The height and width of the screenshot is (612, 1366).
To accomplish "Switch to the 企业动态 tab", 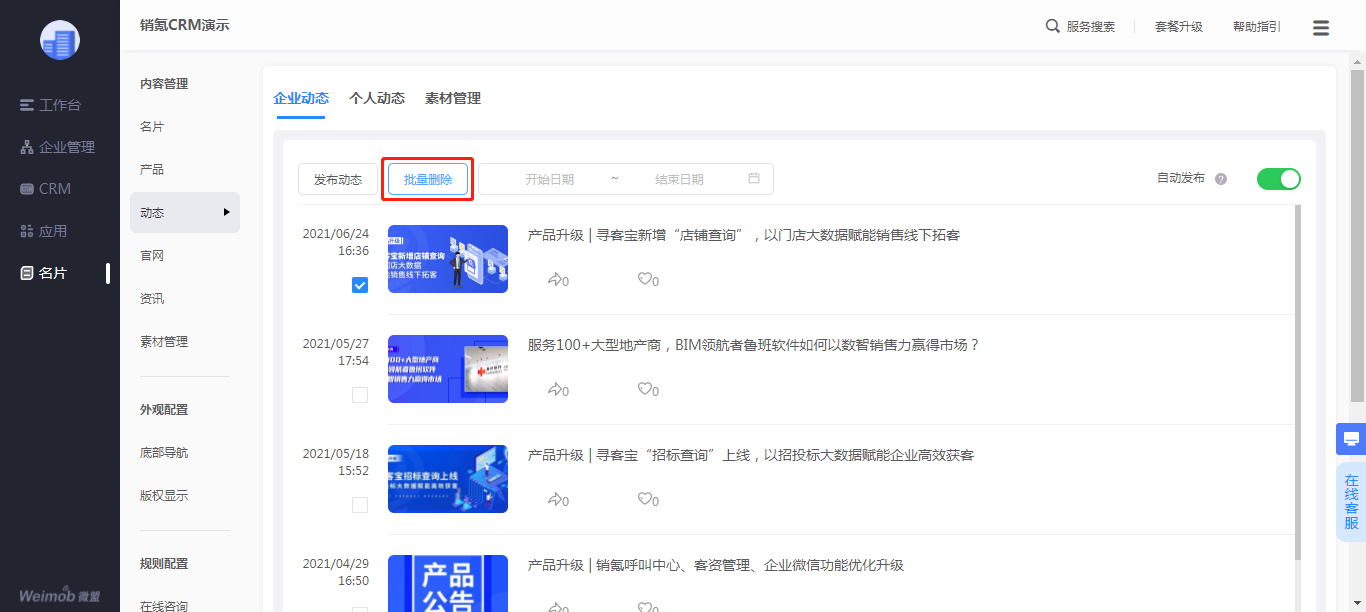I will tap(301, 98).
